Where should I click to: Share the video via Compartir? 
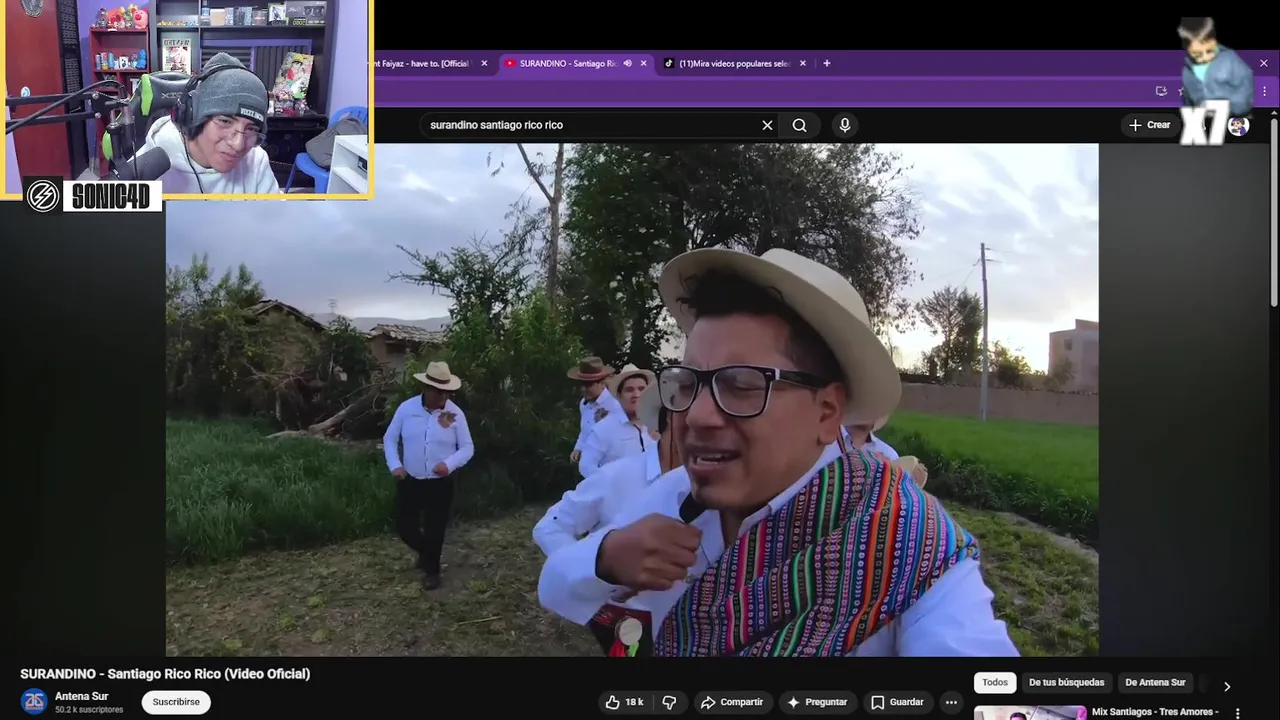(x=732, y=702)
